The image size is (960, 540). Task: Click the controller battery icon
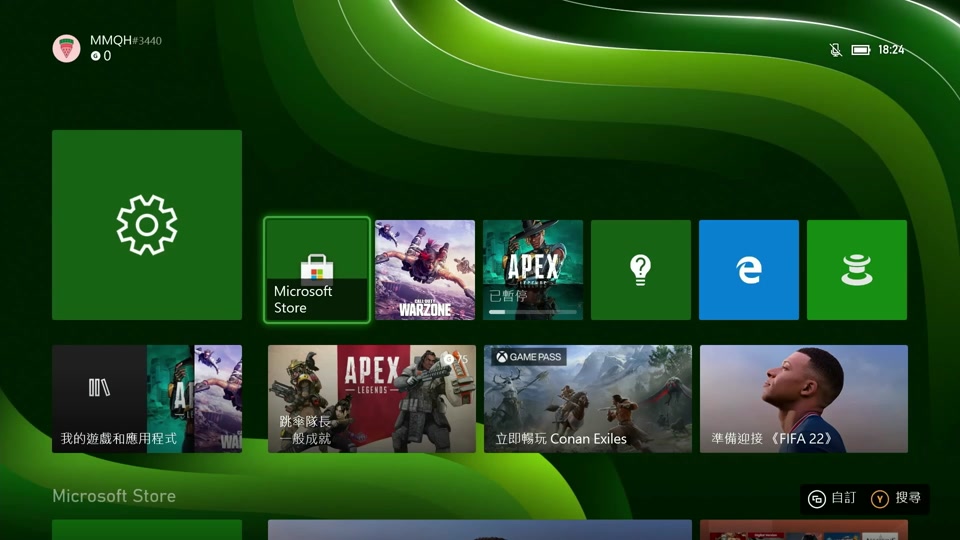860,50
